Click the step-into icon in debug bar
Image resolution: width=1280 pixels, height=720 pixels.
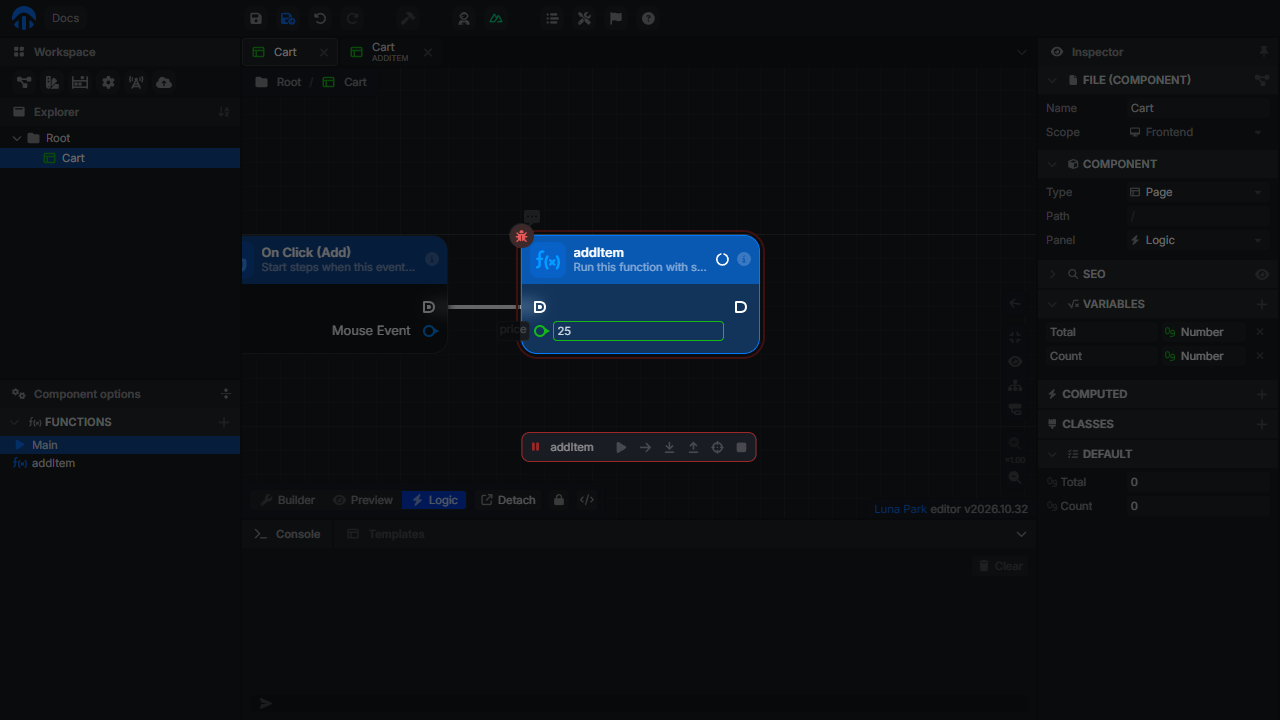click(669, 447)
